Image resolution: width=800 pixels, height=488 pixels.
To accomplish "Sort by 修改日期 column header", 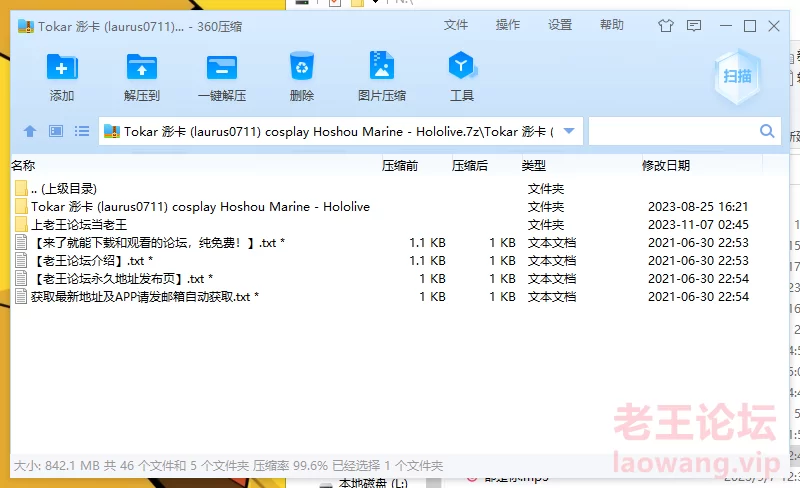I will point(666,165).
